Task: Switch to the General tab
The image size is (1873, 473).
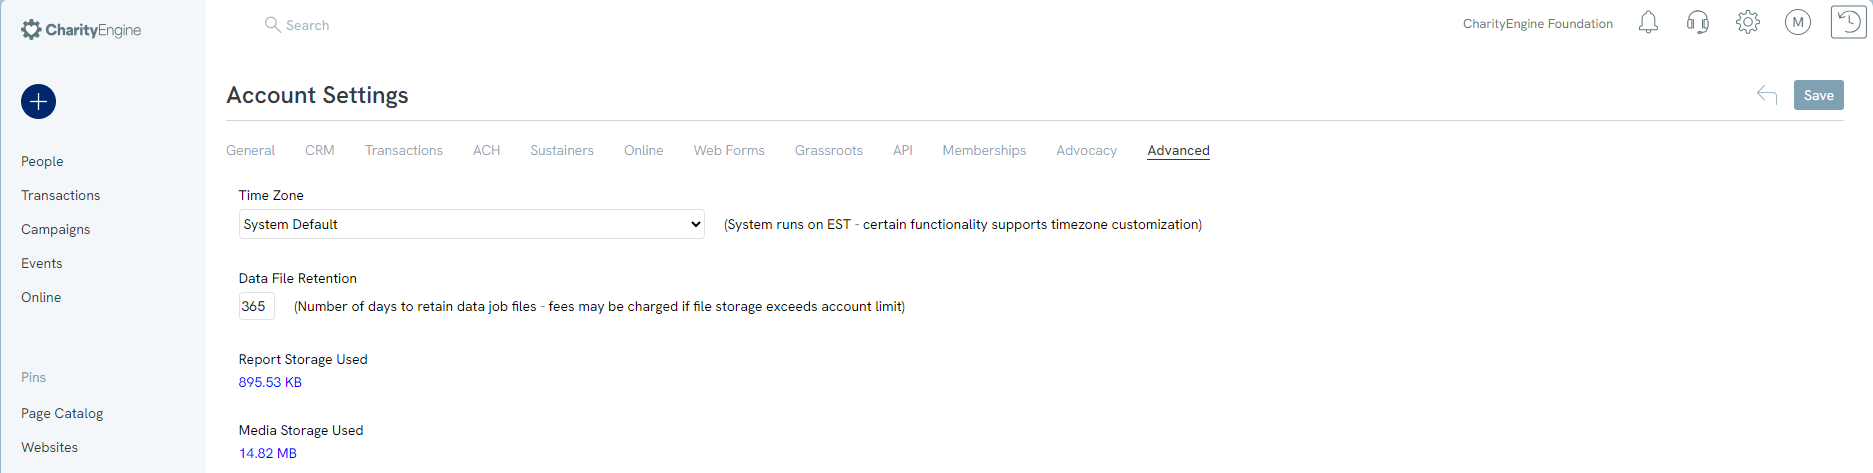Action: (250, 150)
